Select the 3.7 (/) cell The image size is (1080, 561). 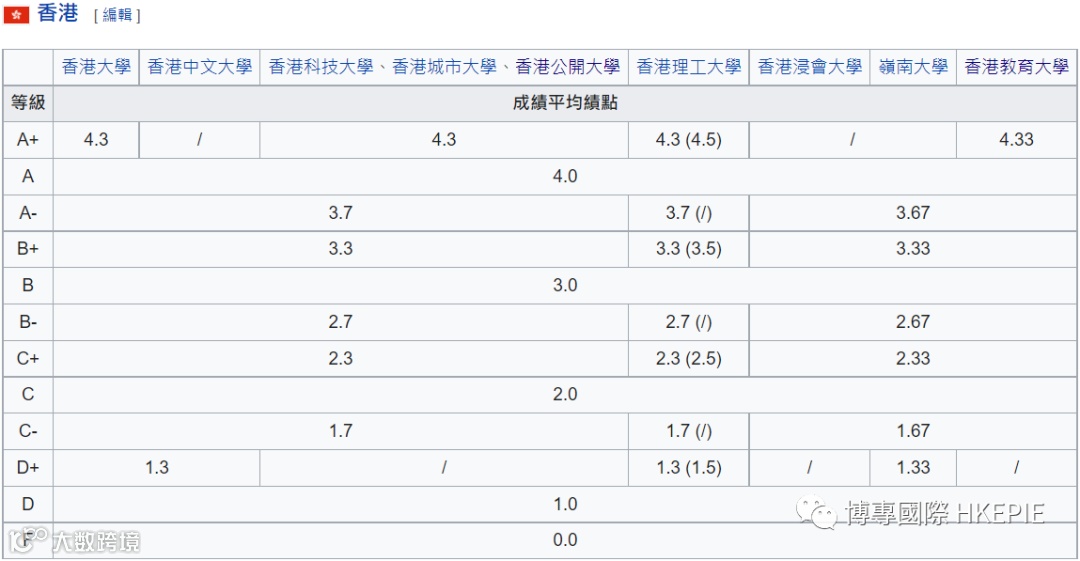point(689,213)
